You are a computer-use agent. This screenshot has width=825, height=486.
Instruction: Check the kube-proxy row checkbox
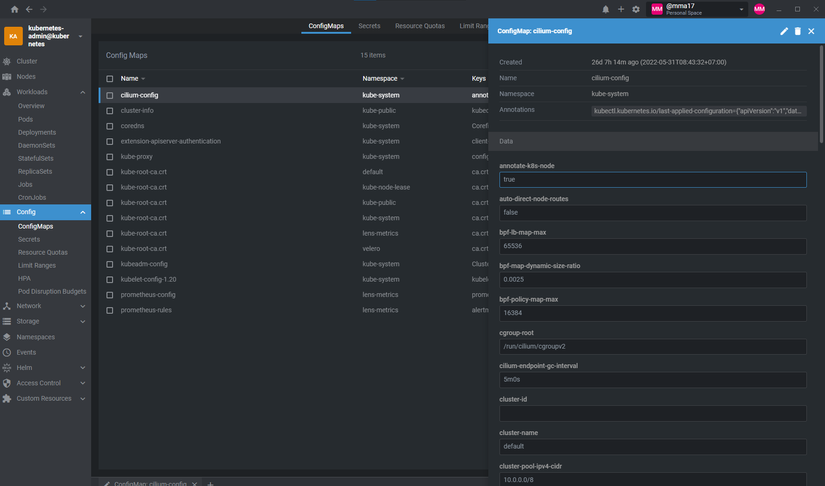point(110,157)
